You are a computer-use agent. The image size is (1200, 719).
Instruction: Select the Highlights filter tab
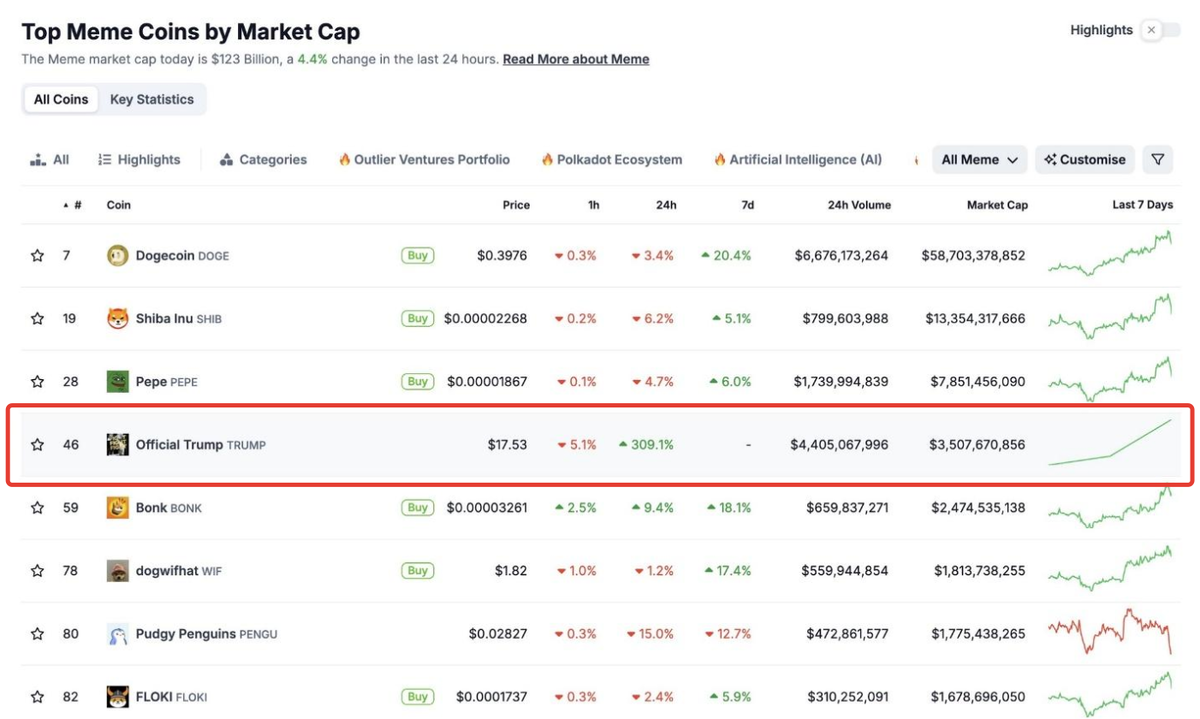click(139, 160)
